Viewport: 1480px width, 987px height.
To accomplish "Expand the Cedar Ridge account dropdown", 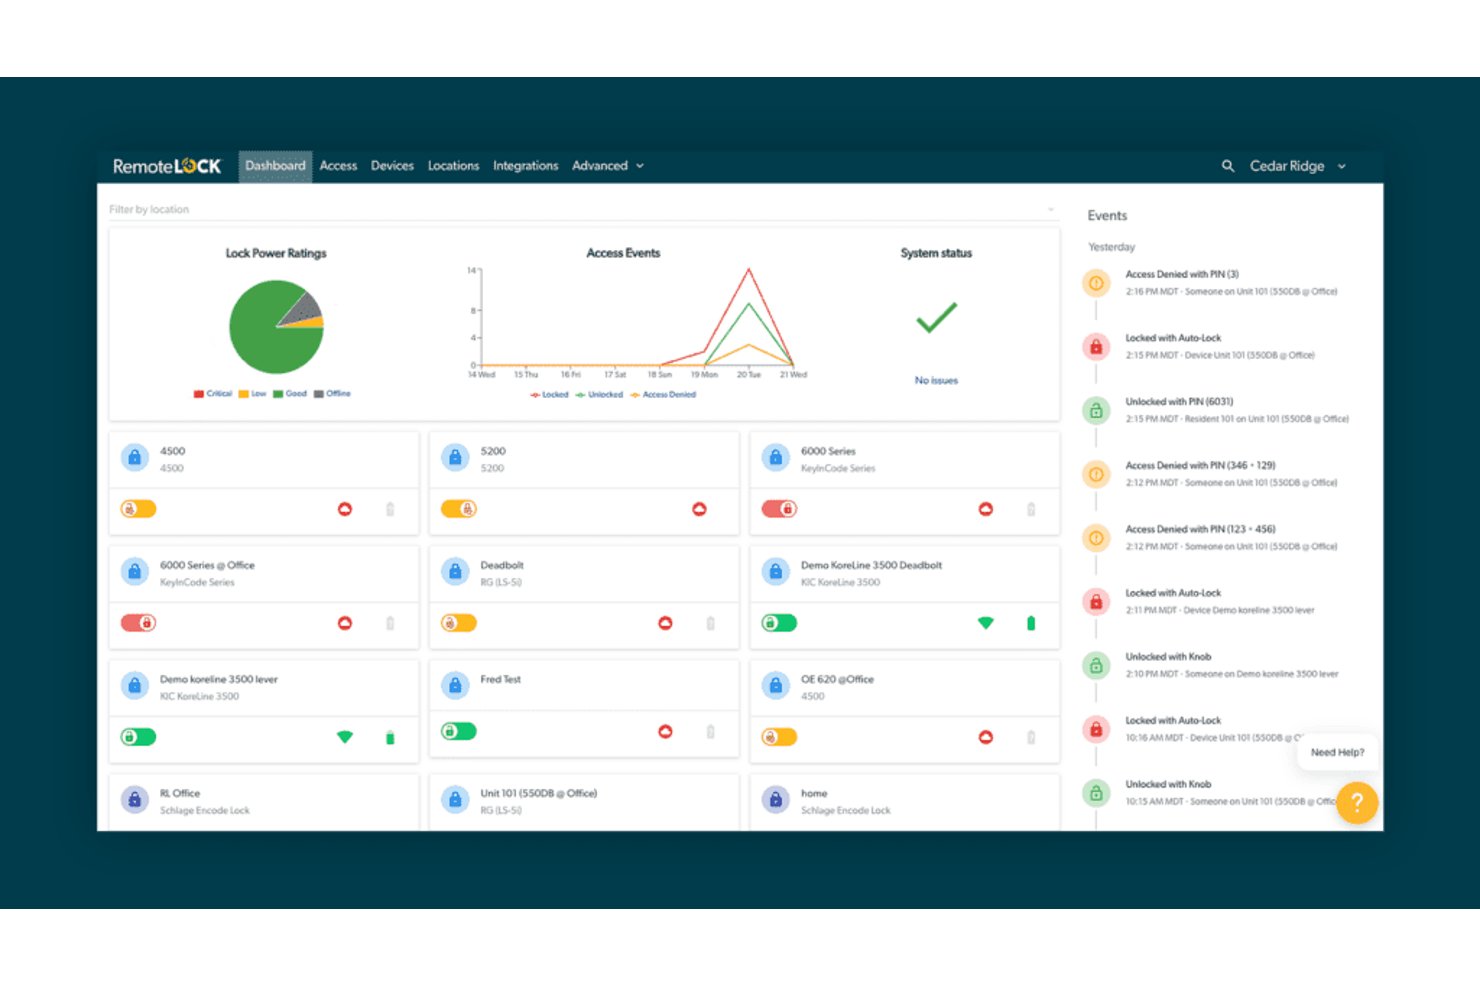I will [x=1298, y=166].
